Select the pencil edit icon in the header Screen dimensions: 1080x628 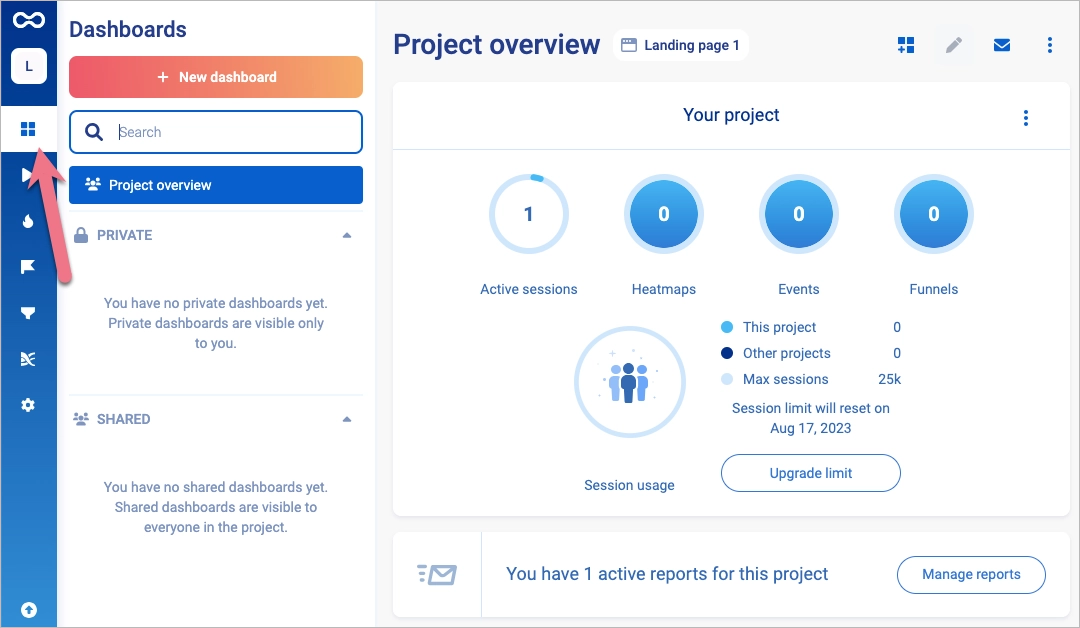[954, 45]
